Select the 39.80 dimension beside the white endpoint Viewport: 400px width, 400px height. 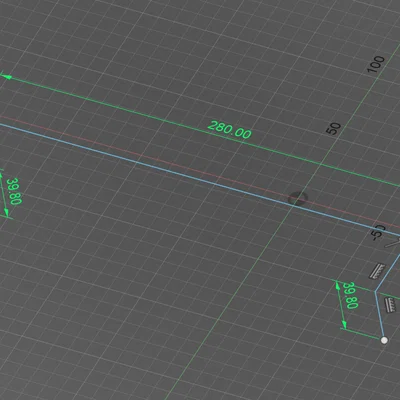click(x=350, y=295)
